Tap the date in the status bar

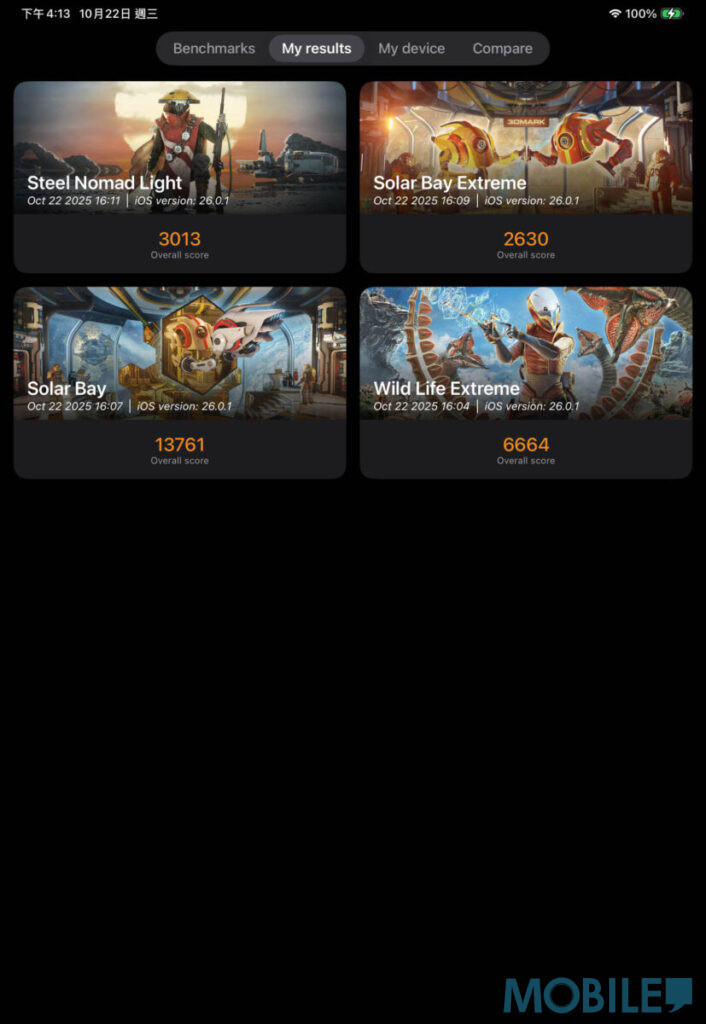pyautogui.click(x=118, y=13)
